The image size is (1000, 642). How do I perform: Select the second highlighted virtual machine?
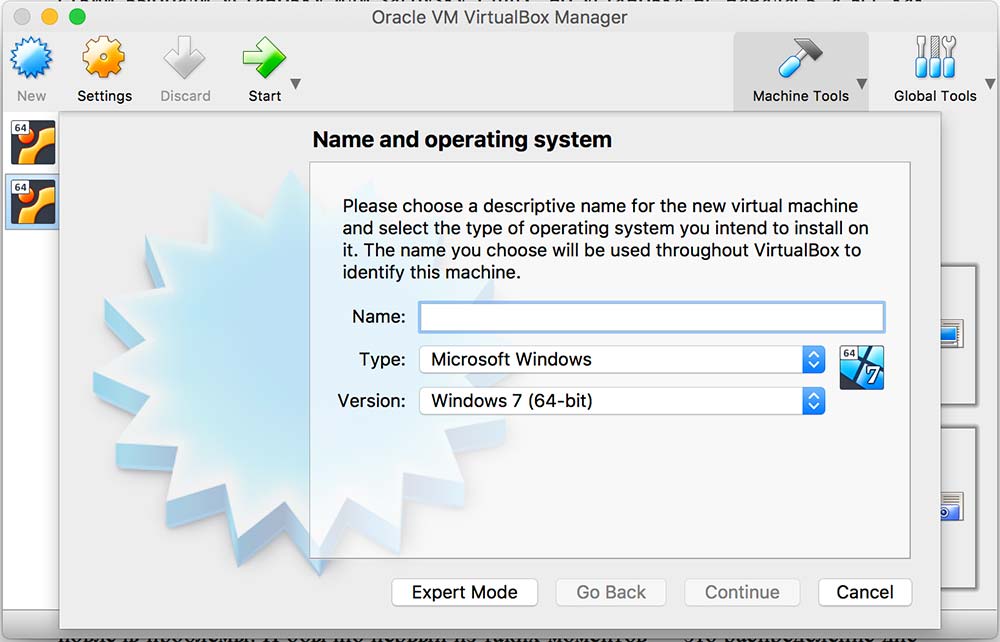pyautogui.click(x=32, y=202)
